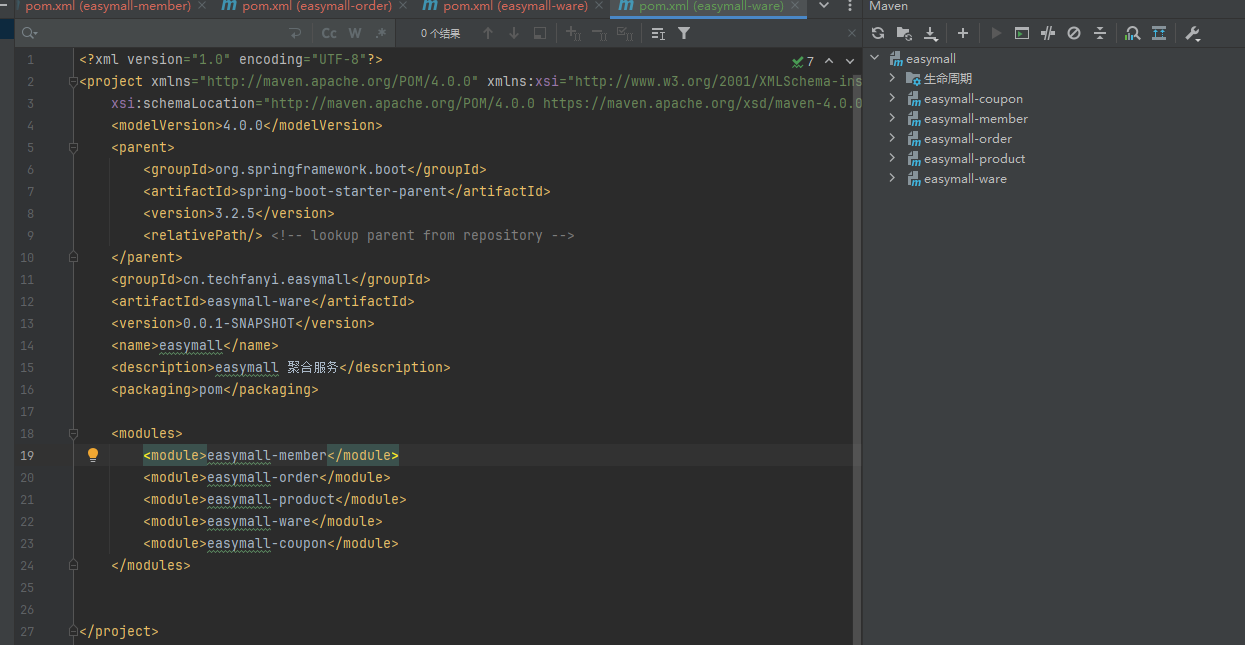Image resolution: width=1245 pixels, height=645 pixels.
Task: Insert new line in search field
Action: (295, 33)
